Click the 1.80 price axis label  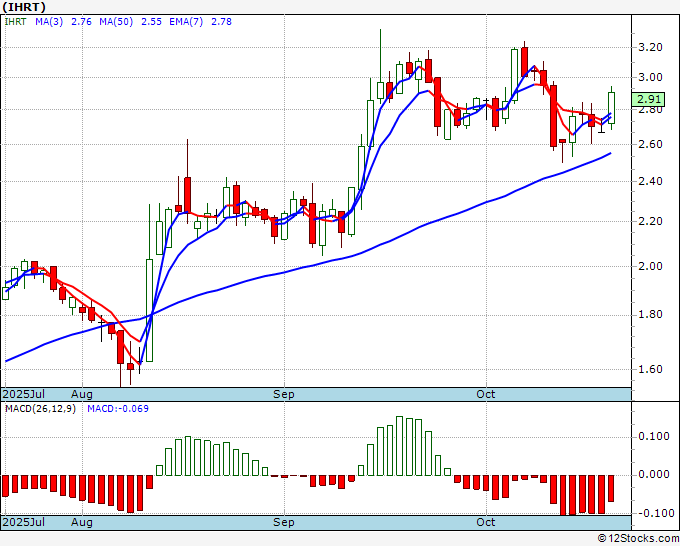click(x=651, y=315)
